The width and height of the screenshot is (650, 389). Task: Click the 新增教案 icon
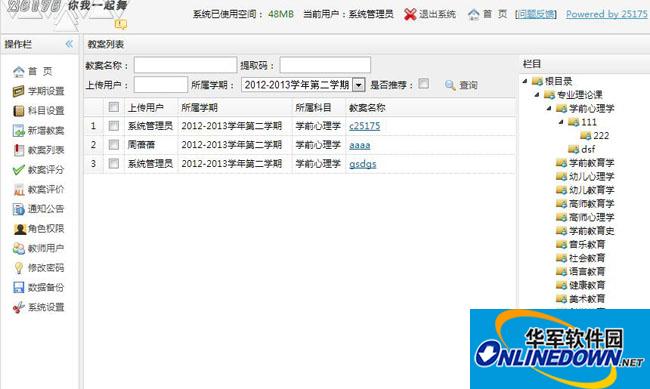(19, 131)
